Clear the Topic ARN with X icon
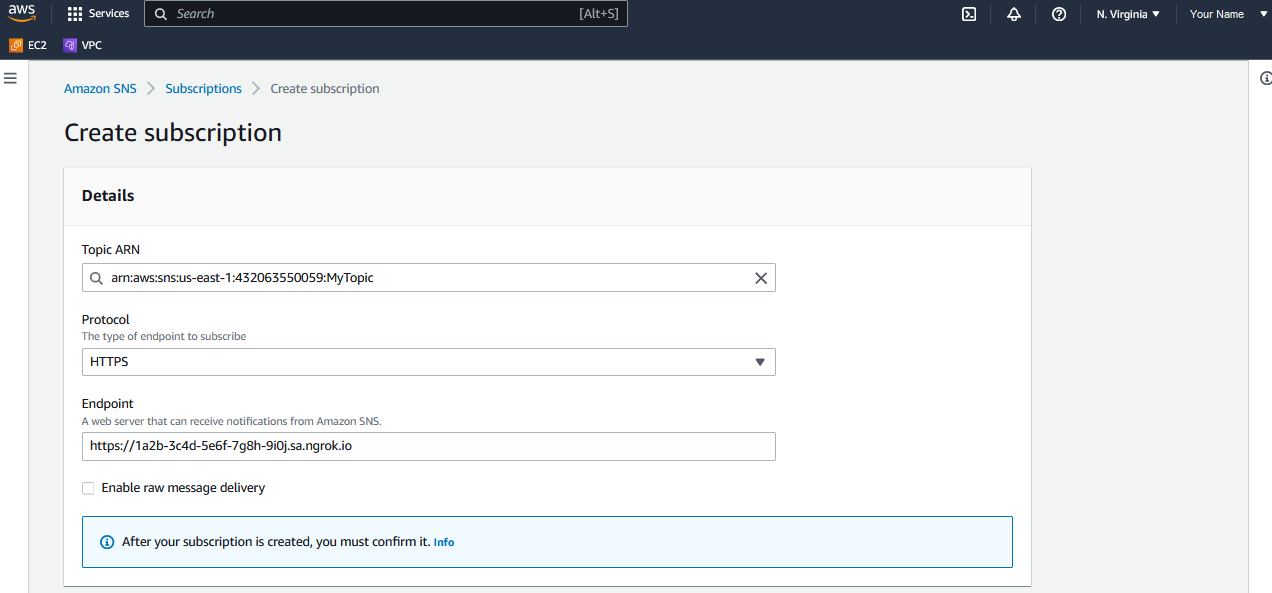 [x=761, y=278]
